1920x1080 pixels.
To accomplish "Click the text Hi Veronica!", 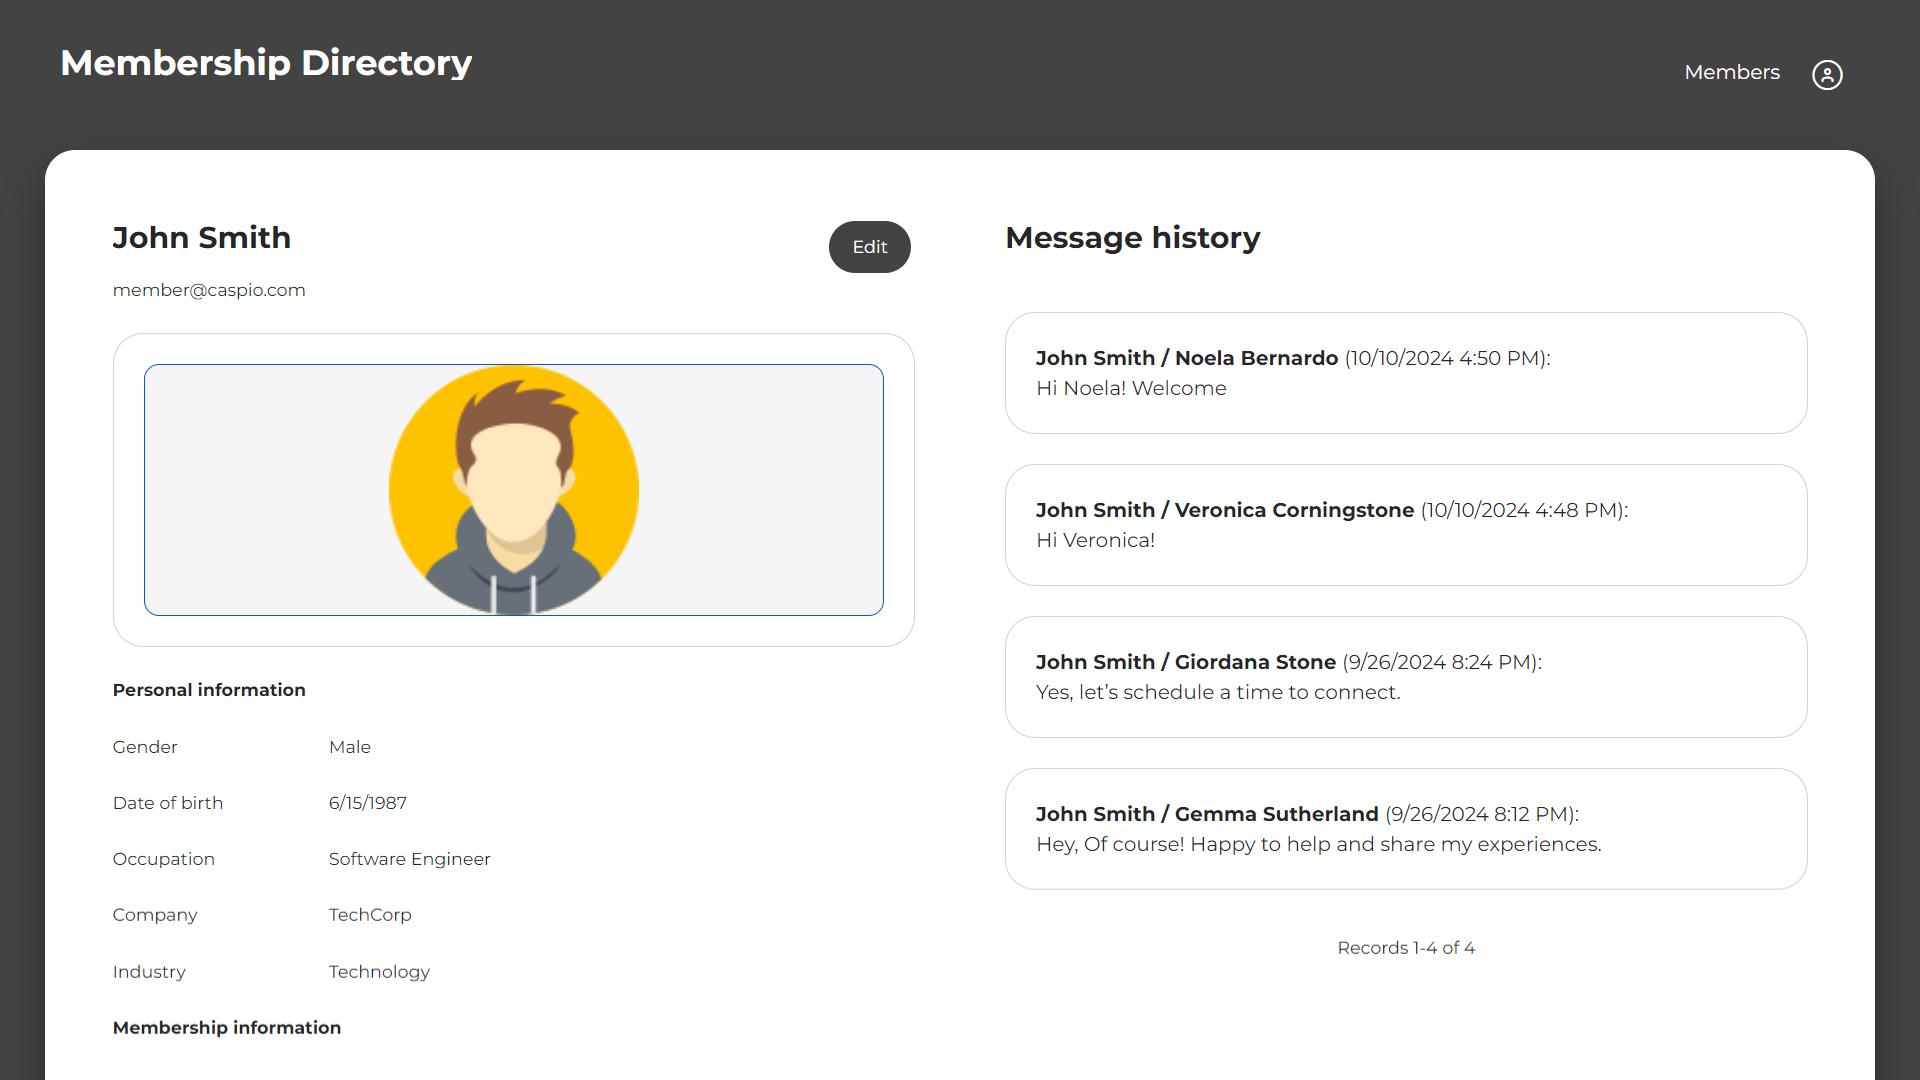I will pyautogui.click(x=1095, y=540).
